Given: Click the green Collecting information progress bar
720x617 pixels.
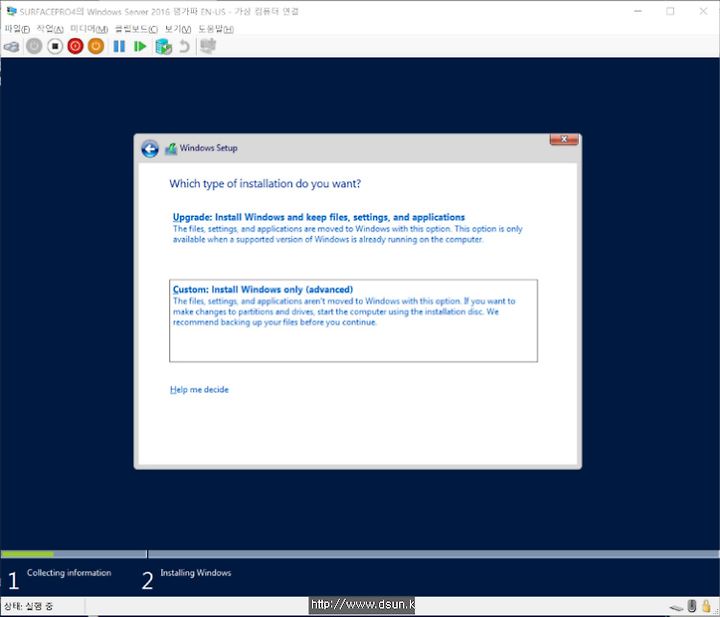Looking at the screenshot, I should (x=27, y=554).
